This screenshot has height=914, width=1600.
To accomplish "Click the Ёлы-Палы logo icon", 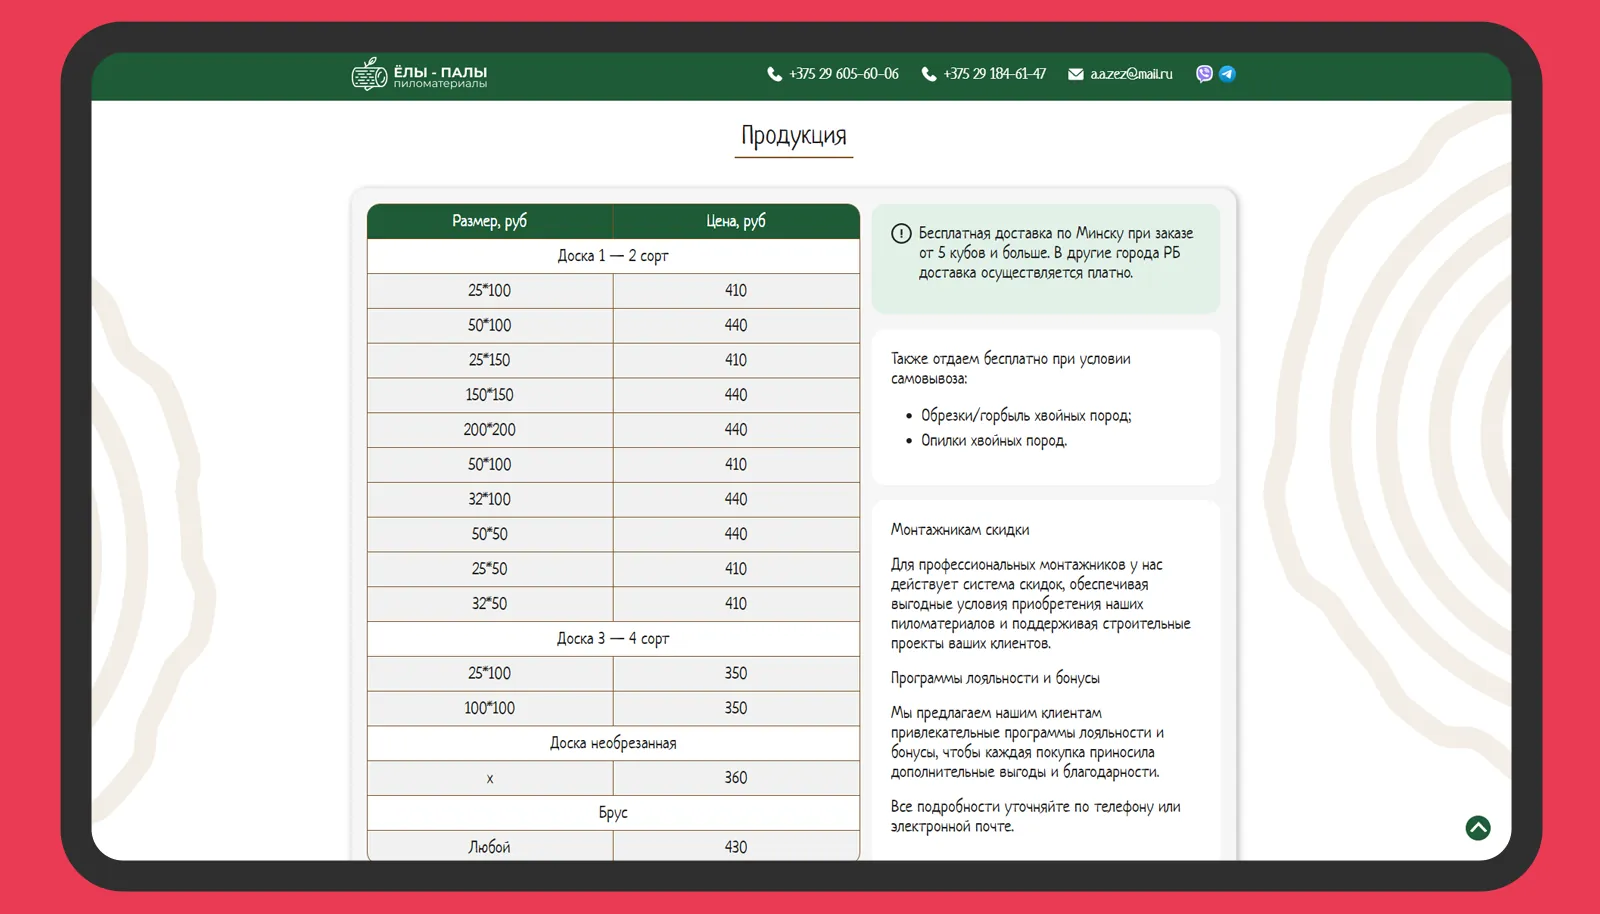I will [369, 74].
